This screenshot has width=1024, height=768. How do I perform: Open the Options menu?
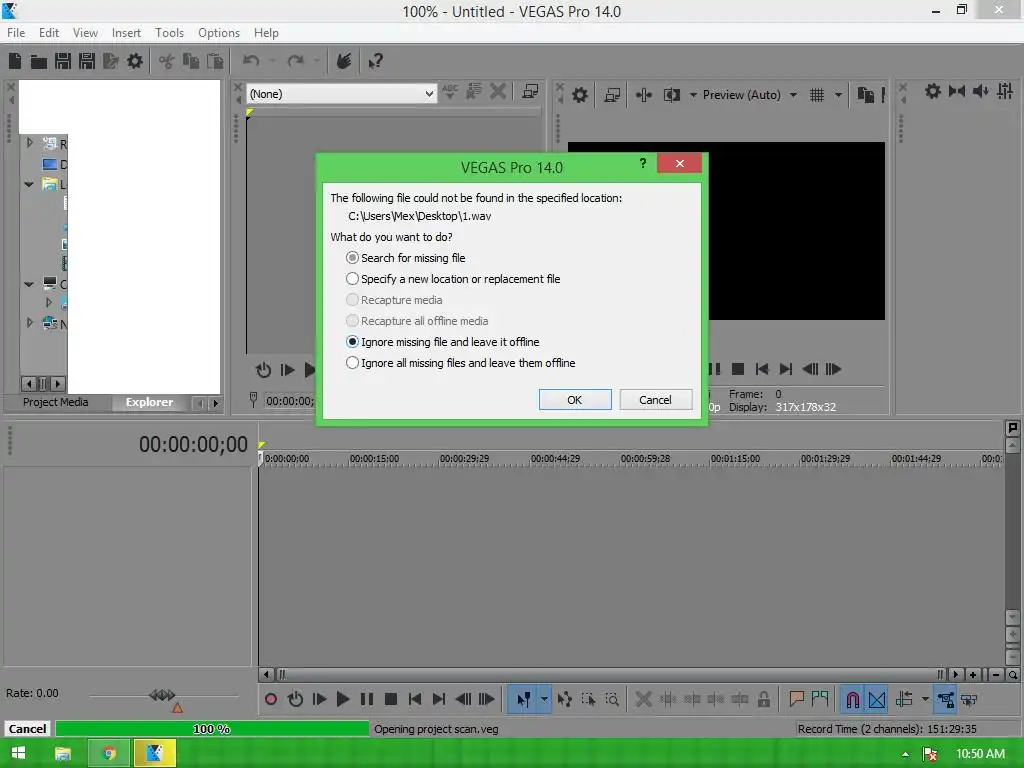pyautogui.click(x=219, y=33)
